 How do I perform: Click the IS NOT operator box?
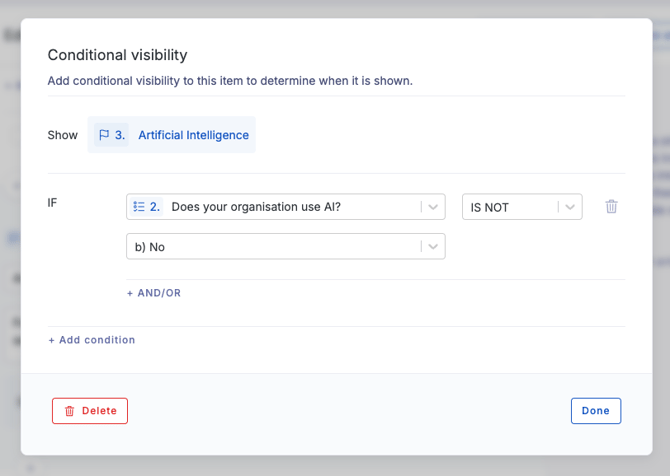pos(522,207)
